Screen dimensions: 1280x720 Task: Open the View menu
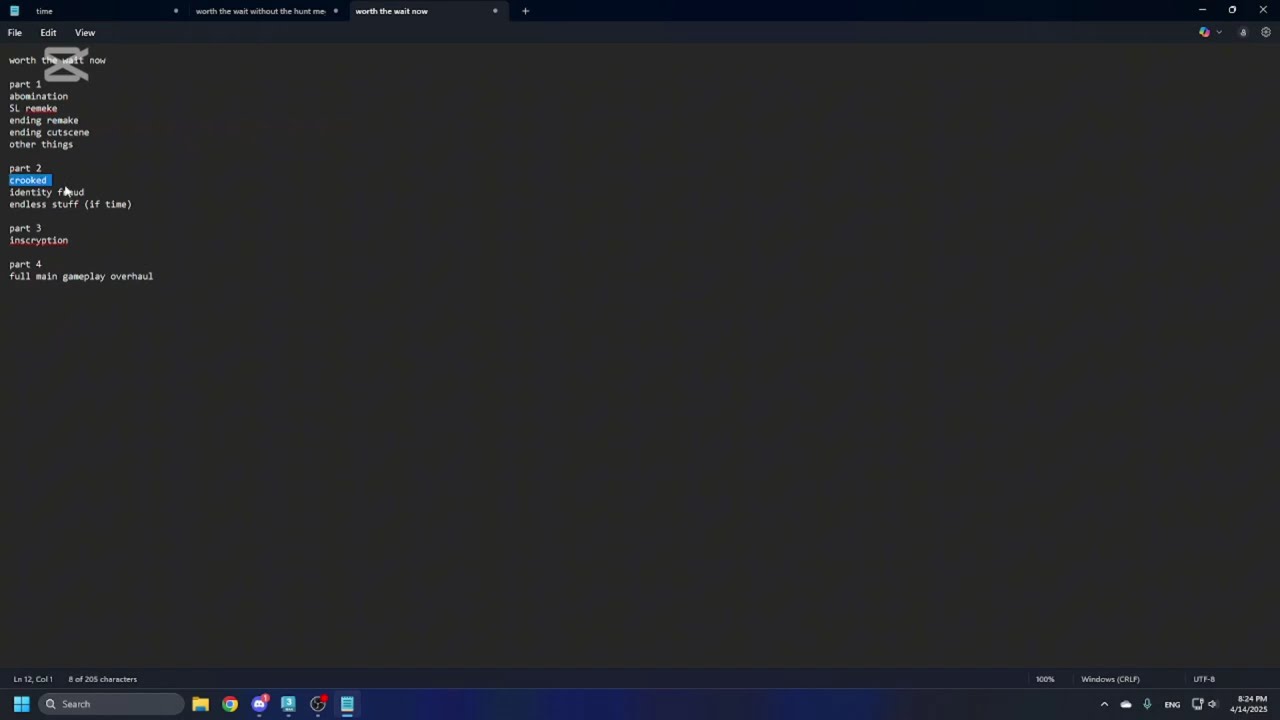(x=85, y=32)
